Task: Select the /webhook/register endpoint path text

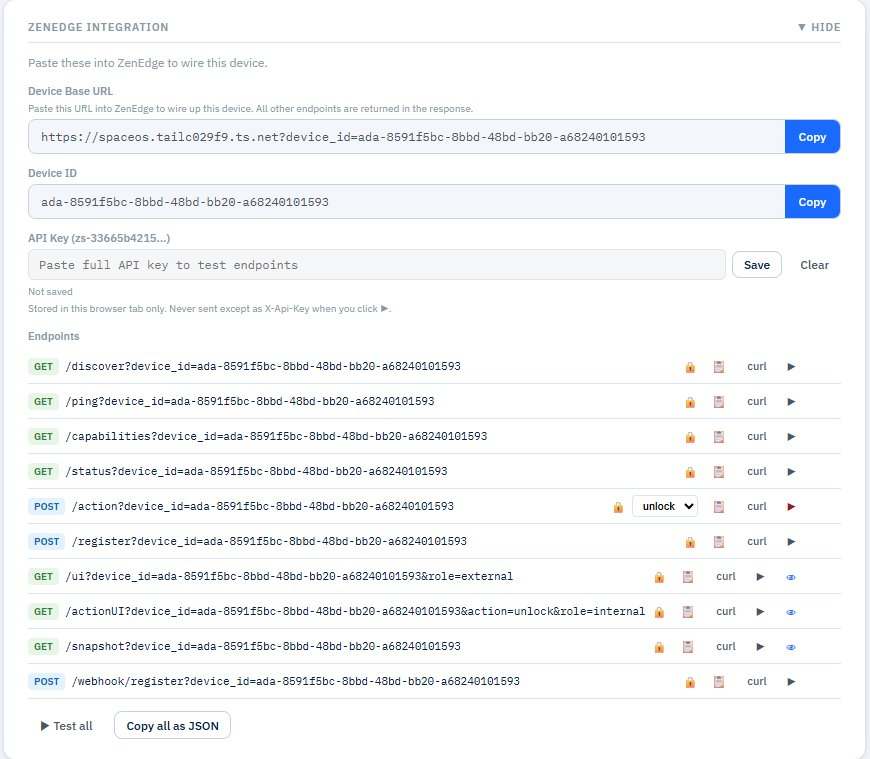Action: coord(296,681)
